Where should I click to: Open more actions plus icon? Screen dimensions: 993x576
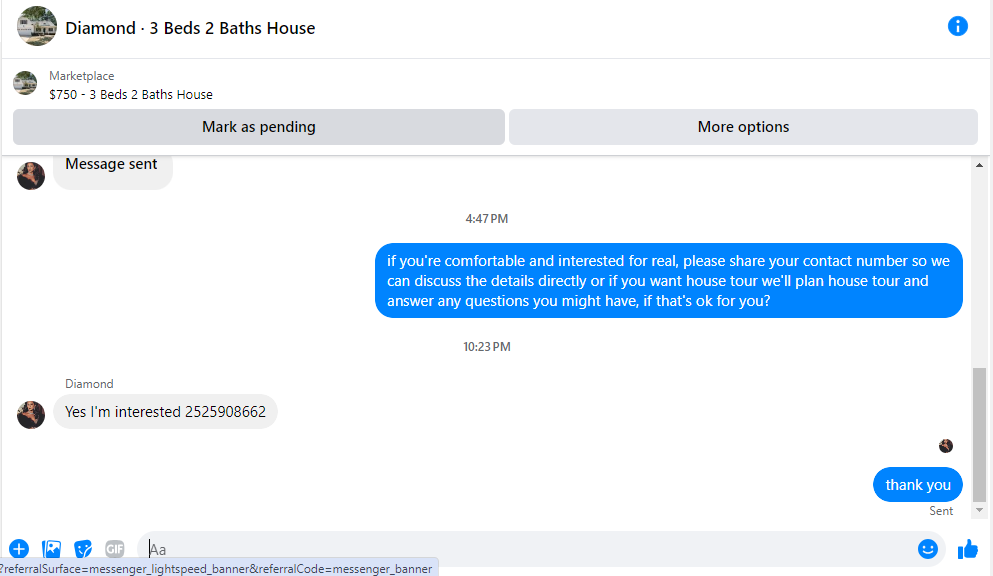[19, 549]
